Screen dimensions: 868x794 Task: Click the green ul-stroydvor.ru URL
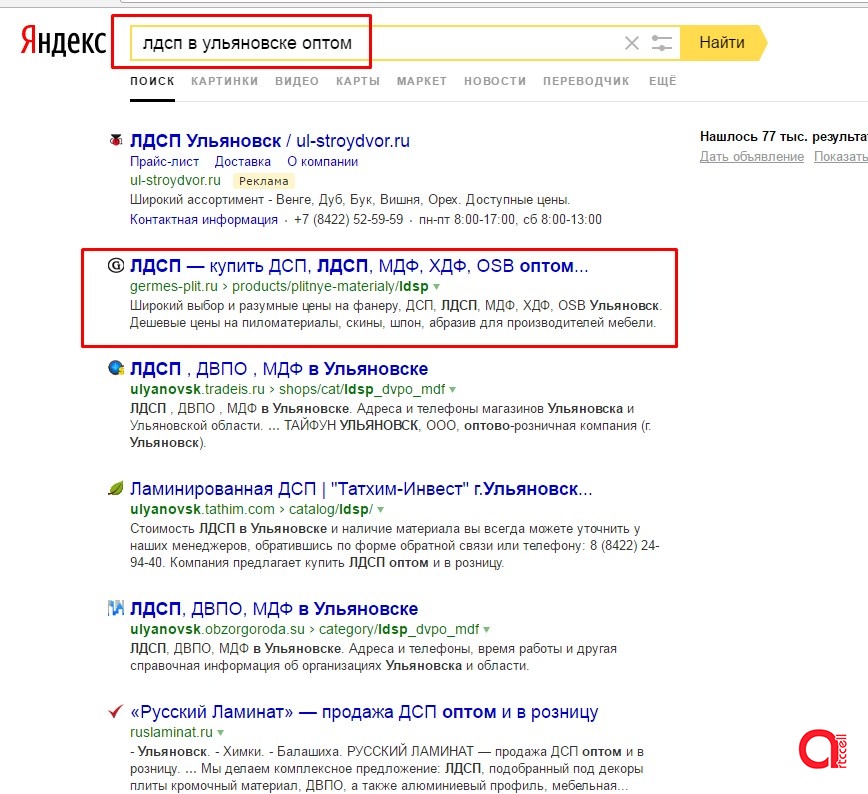pos(175,181)
